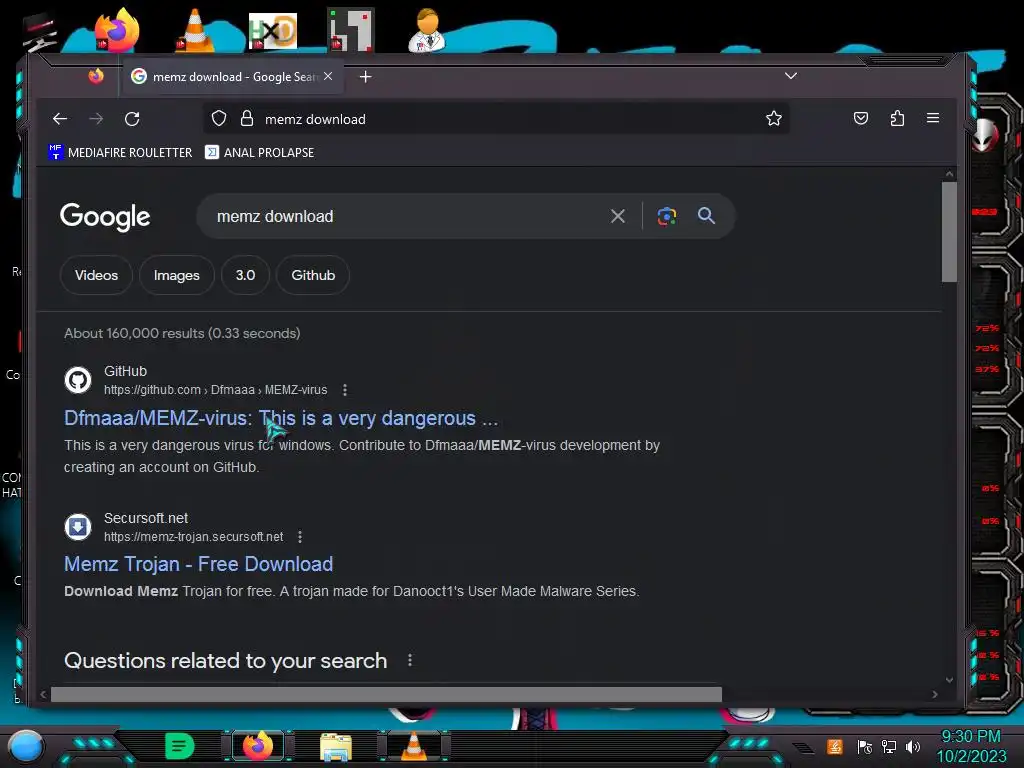Click the forward navigation arrow
The height and width of the screenshot is (768, 1024).
(x=96, y=119)
